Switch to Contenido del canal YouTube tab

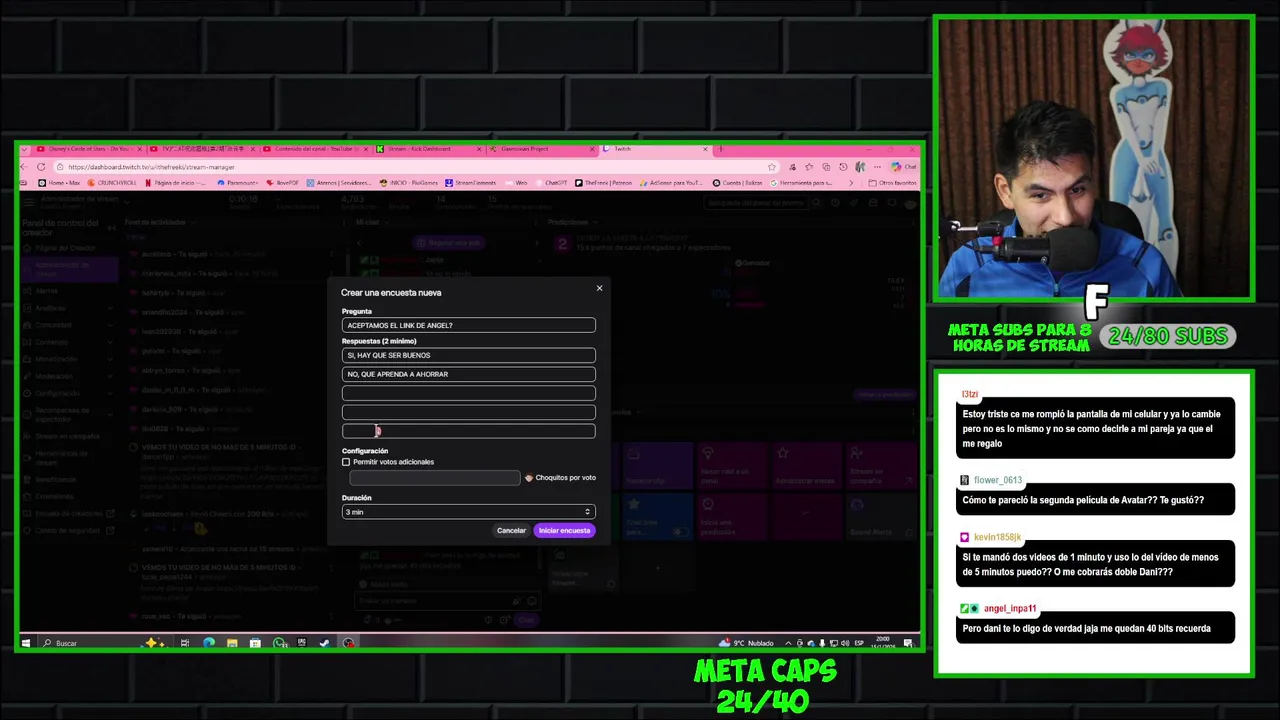[313, 149]
